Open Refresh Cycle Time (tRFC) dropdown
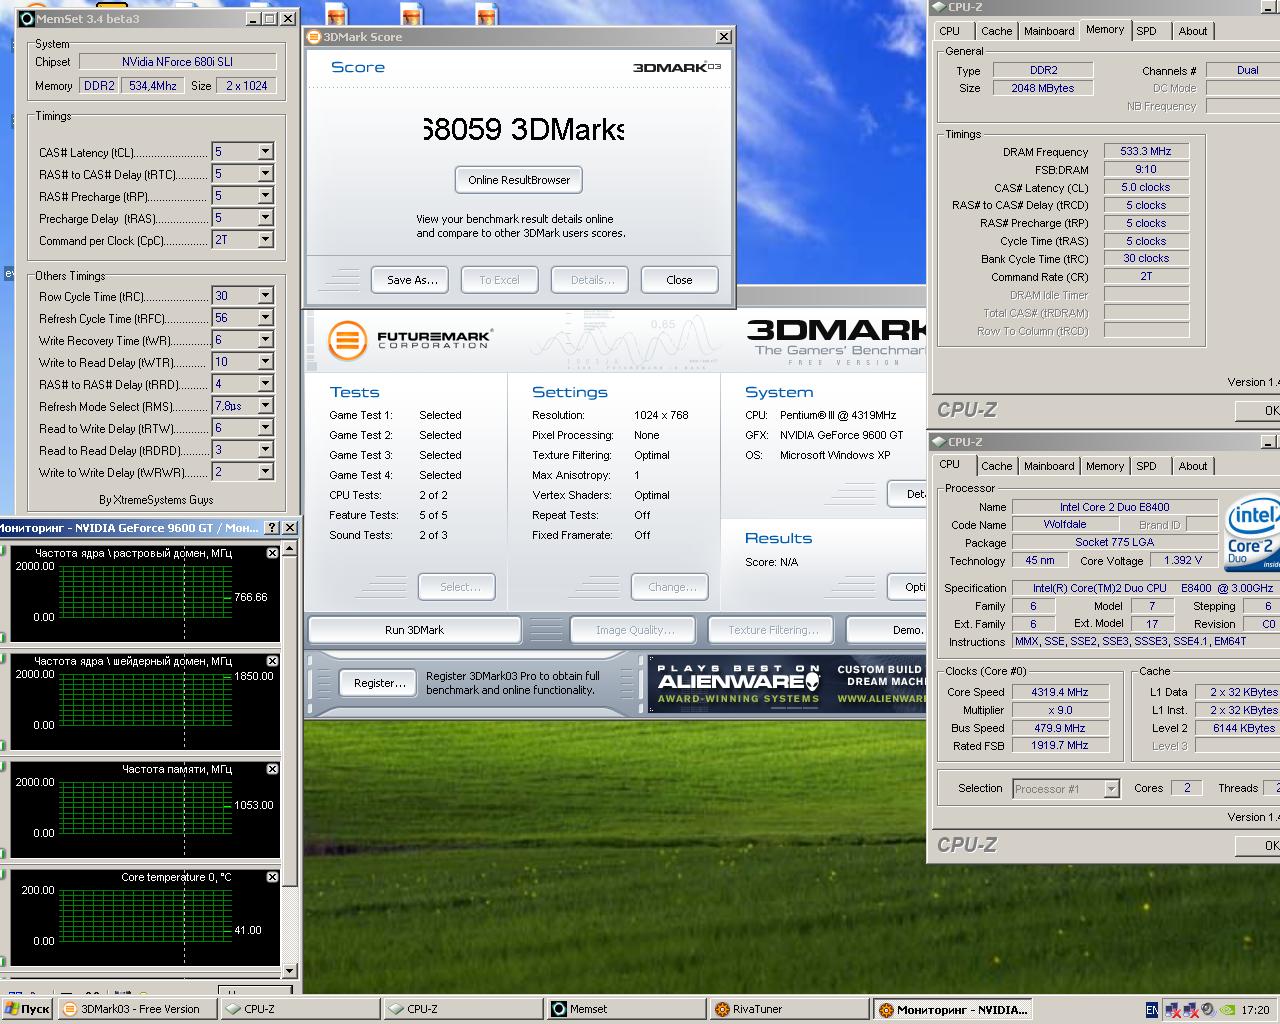1280x1024 pixels. (265, 318)
